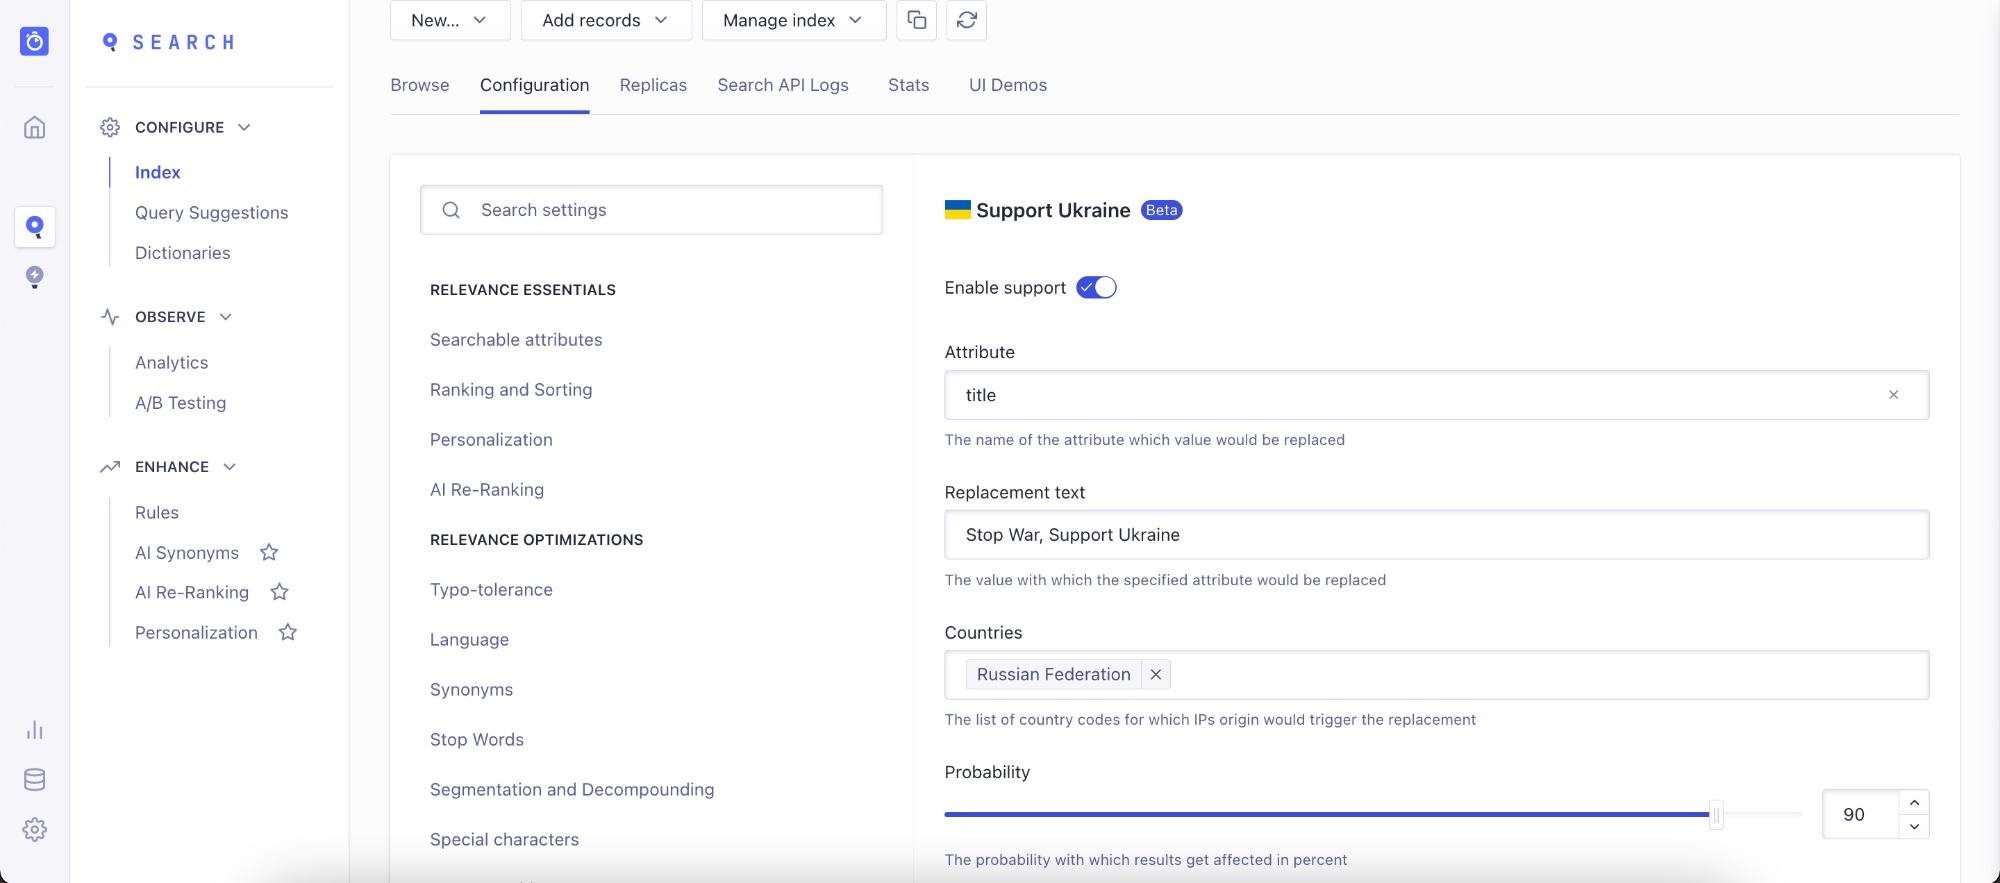Image resolution: width=2000 pixels, height=883 pixels.
Task: Collapse the OBSERVE section
Action: pyautogui.click(x=225, y=317)
